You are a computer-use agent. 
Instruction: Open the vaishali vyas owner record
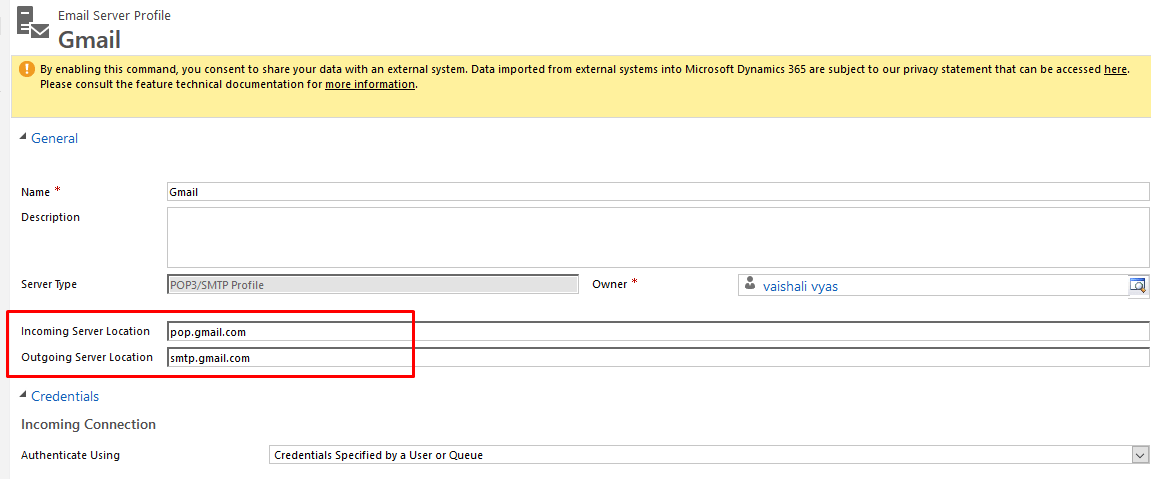click(800, 286)
